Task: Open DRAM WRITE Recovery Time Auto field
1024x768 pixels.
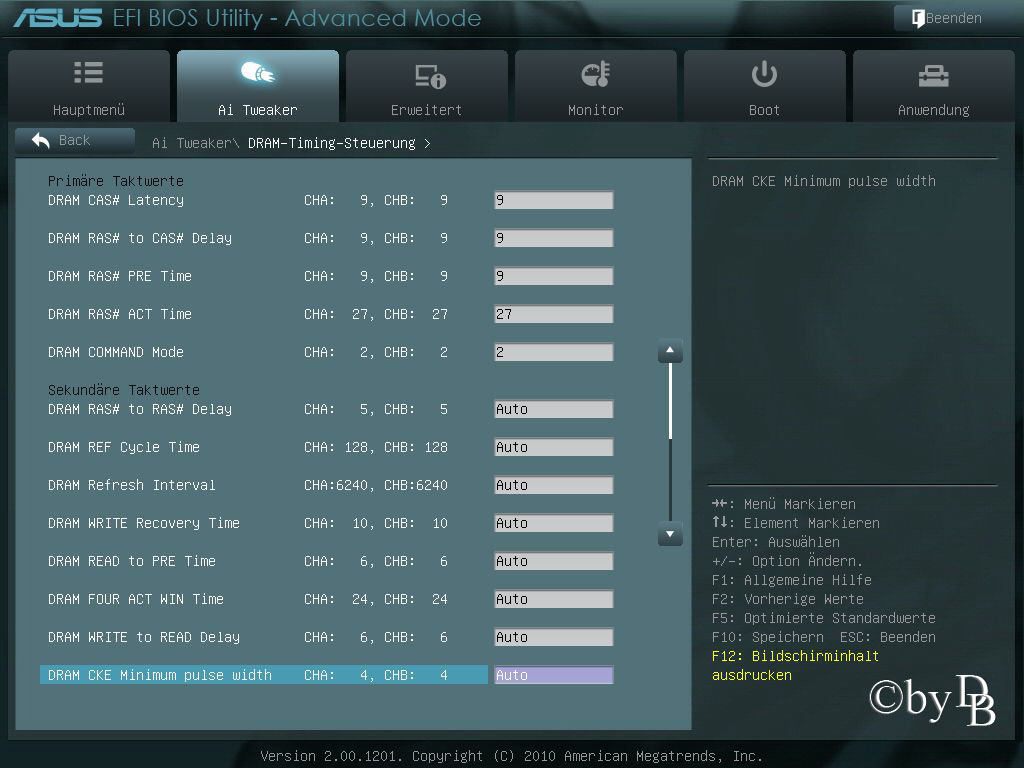Action: pyautogui.click(x=554, y=523)
